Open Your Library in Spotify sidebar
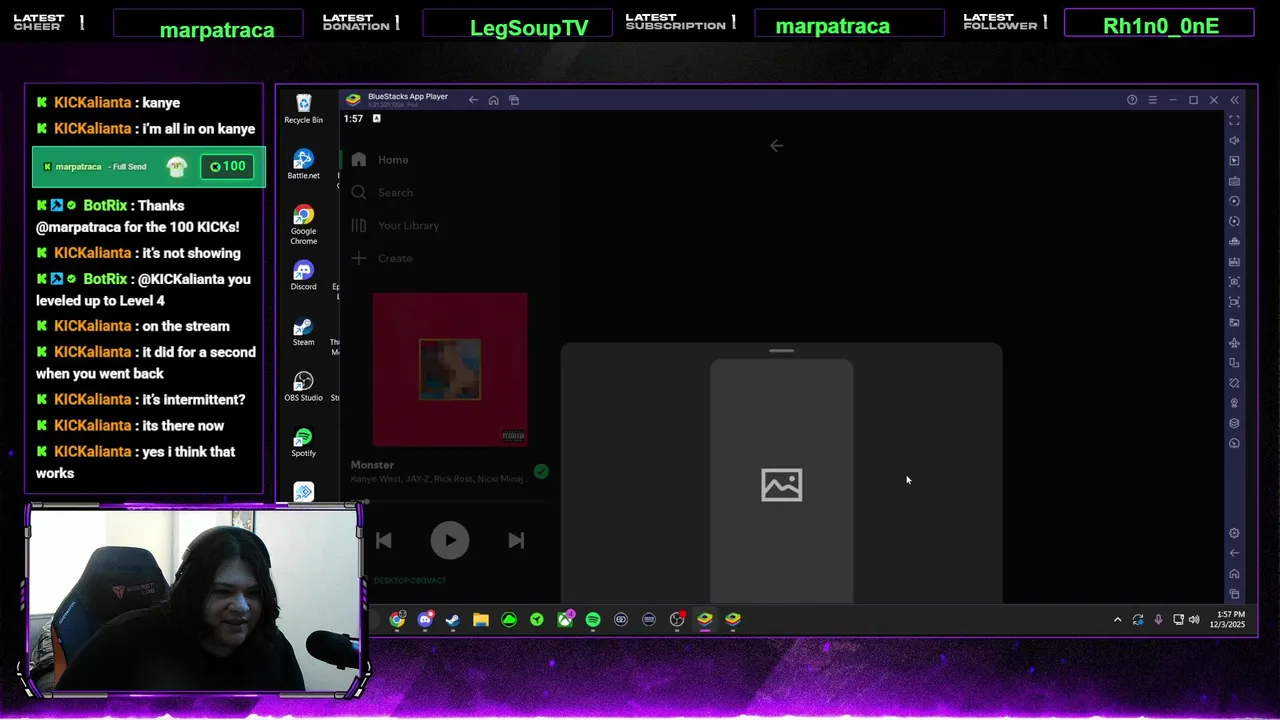This screenshot has width=1280, height=720. click(x=395, y=225)
